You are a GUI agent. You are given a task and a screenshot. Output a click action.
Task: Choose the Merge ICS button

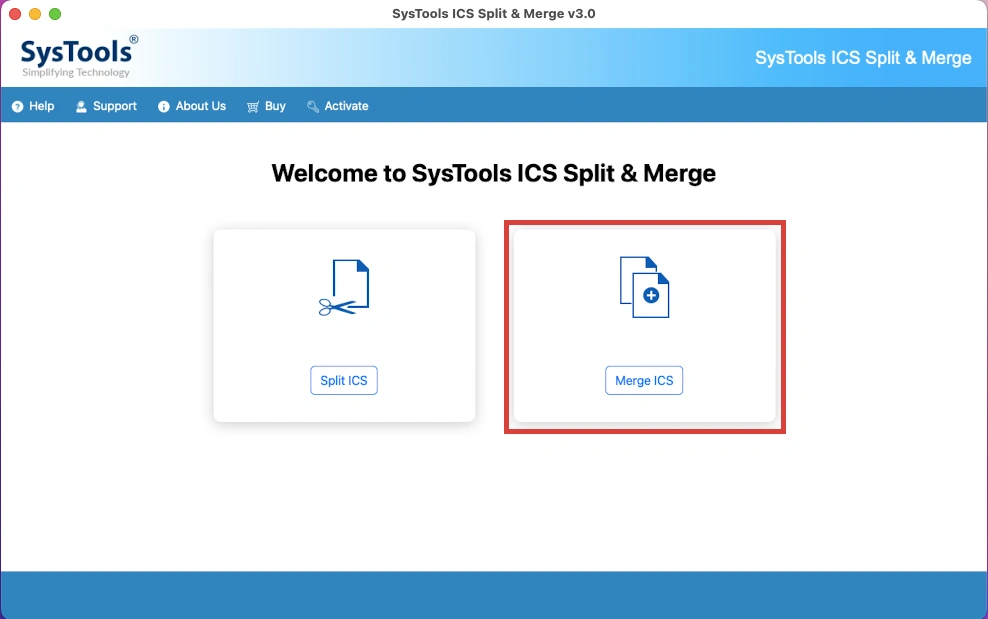(644, 380)
